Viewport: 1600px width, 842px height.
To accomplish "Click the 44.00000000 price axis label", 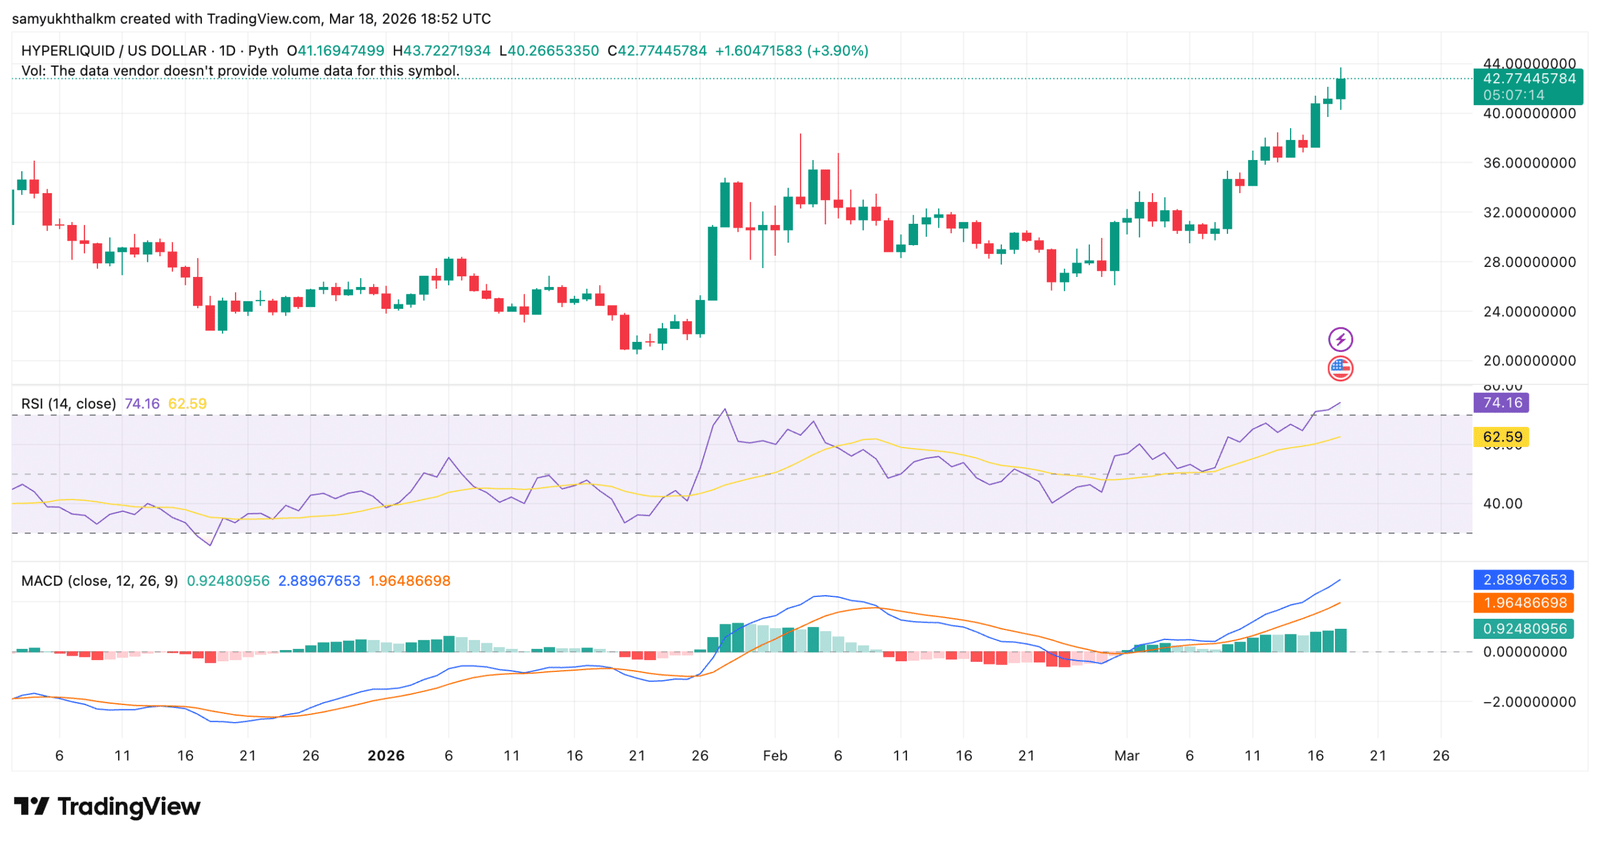I will point(1529,63).
